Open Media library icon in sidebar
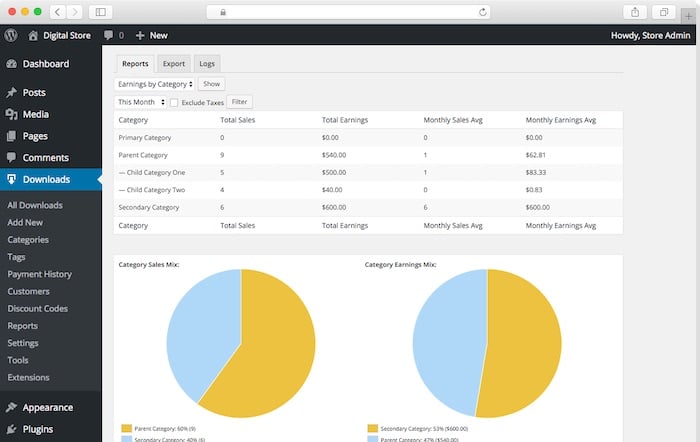Viewport: 700px width, 442px height. [11, 114]
